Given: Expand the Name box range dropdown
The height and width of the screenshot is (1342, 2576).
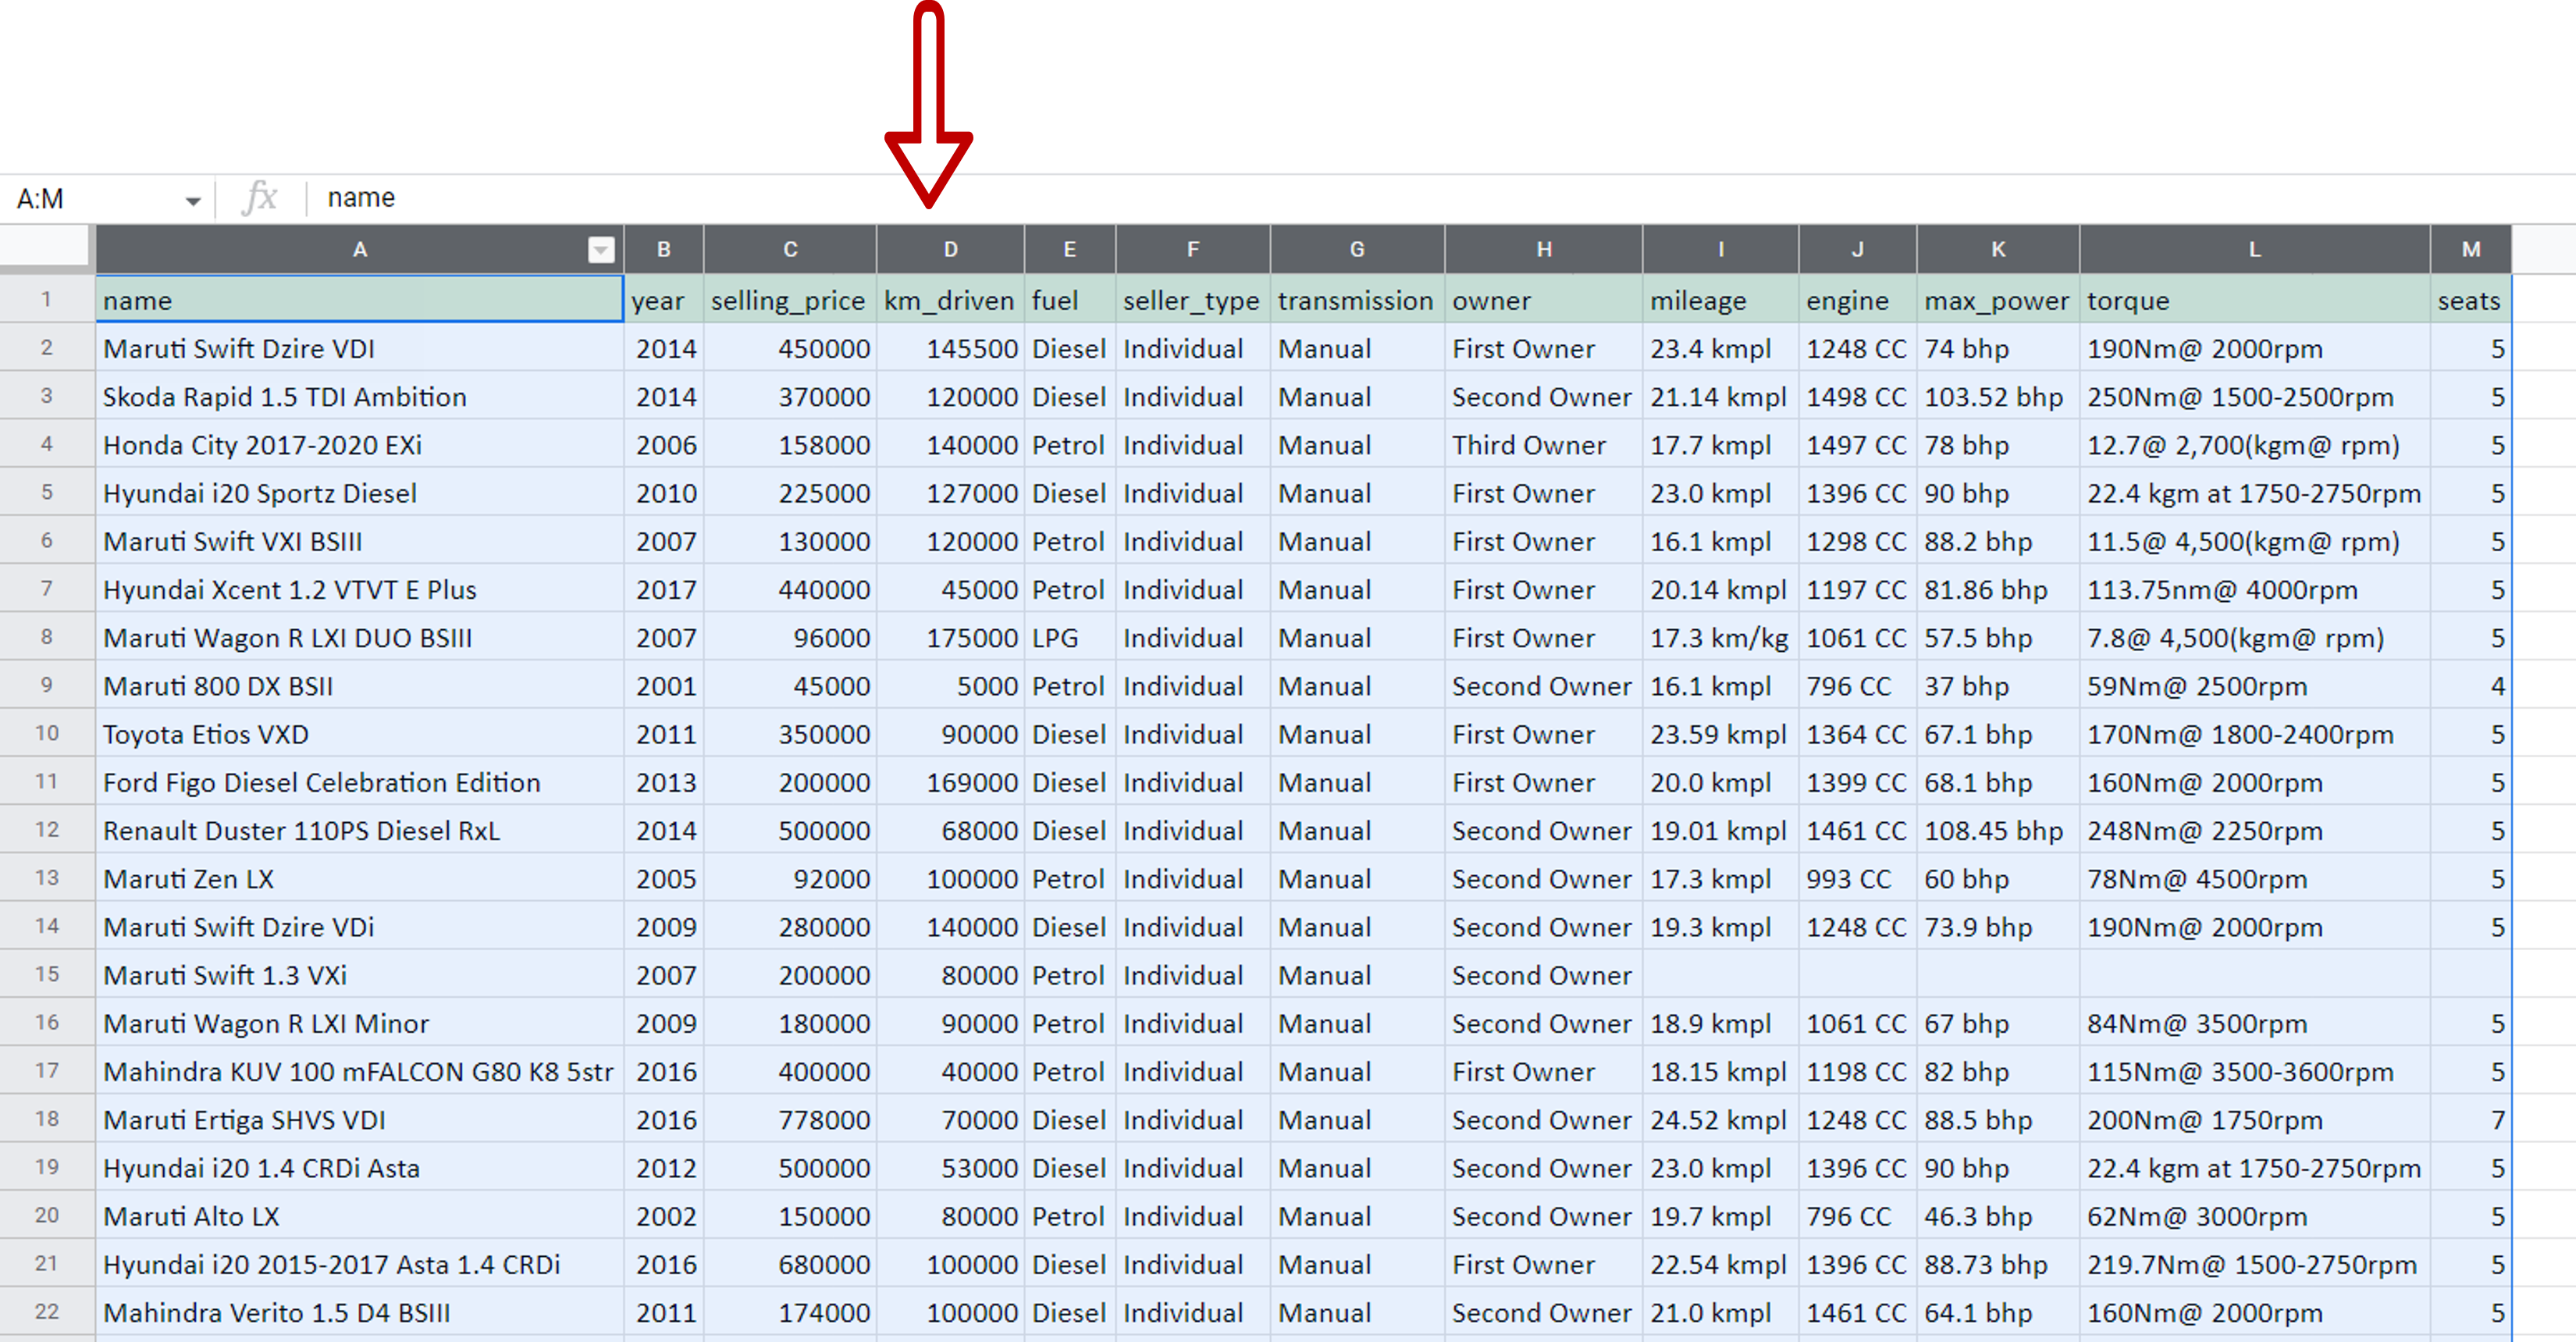Looking at the screenshot, I should [x=192, y=200].
